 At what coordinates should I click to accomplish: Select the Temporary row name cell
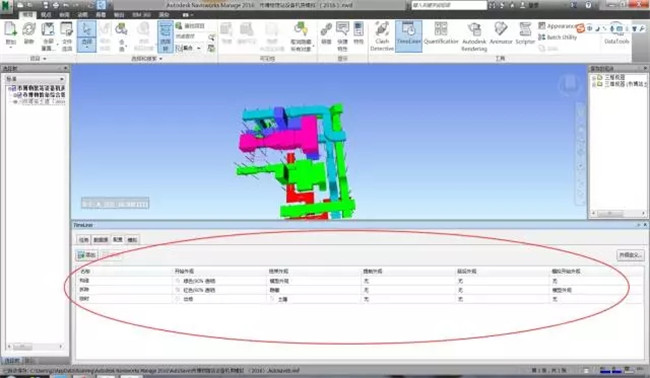(x=124, y=298)
